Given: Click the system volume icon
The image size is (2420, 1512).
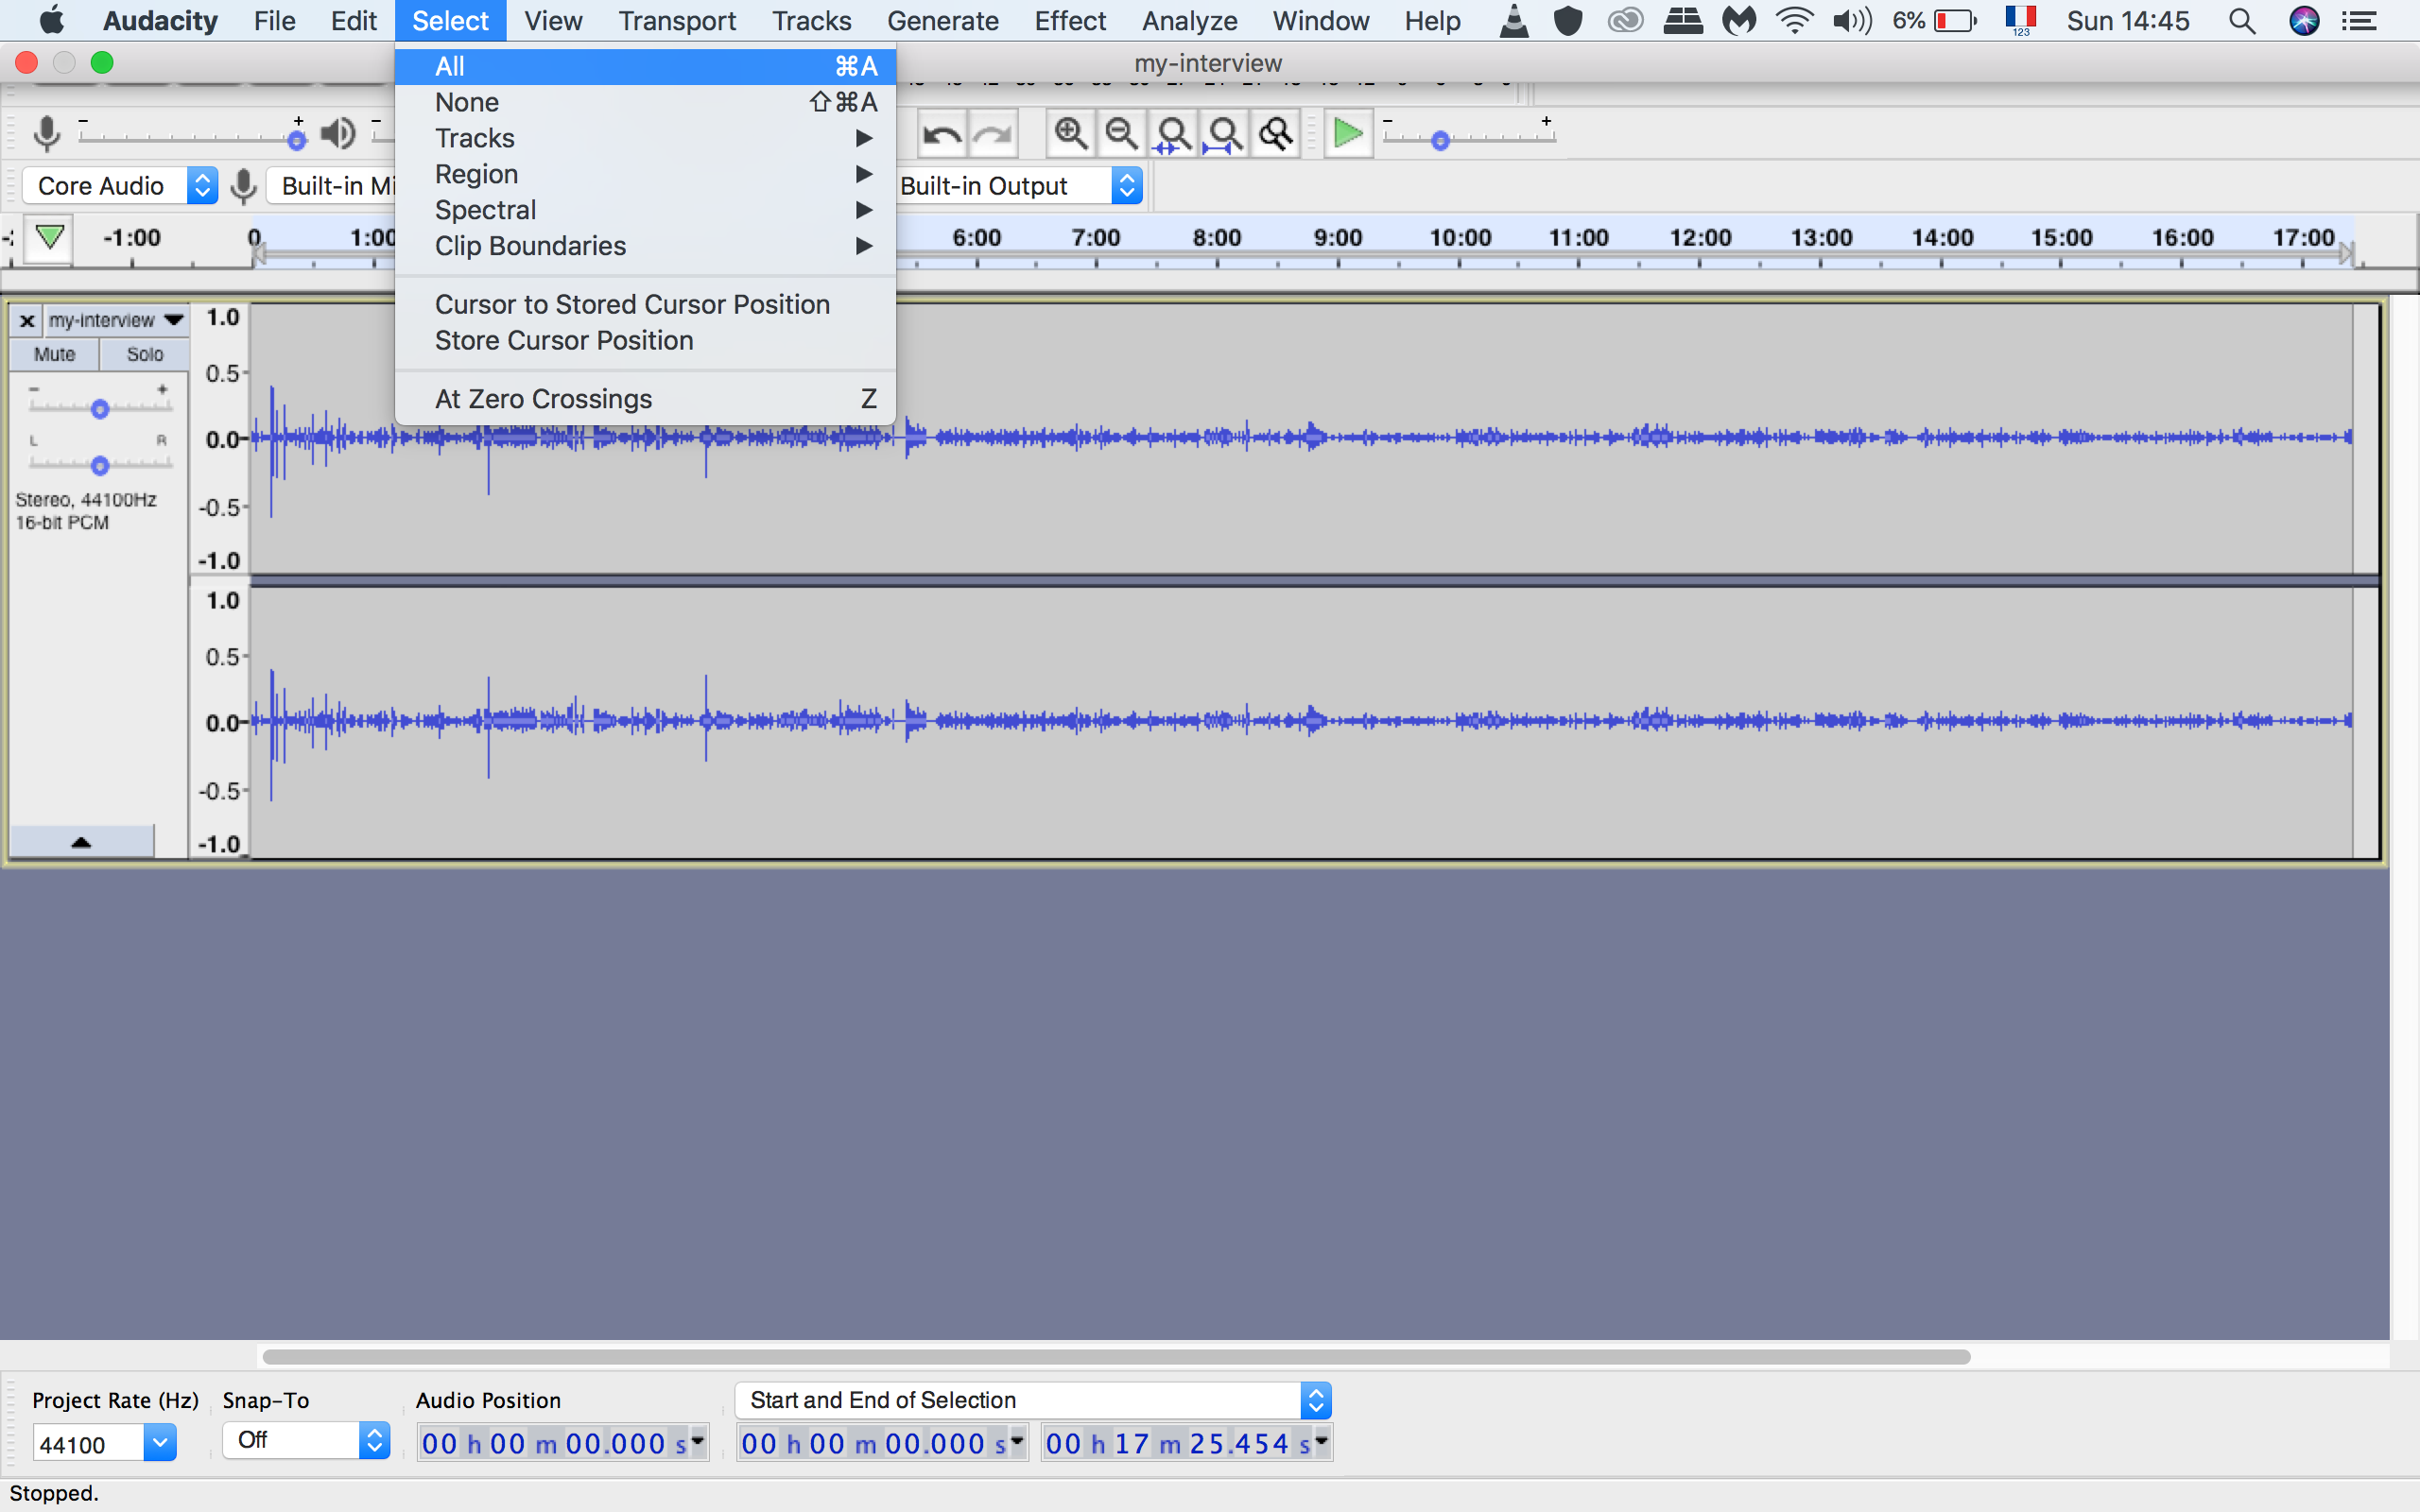Looking at the screenshot, I should tap(1851, 21).
